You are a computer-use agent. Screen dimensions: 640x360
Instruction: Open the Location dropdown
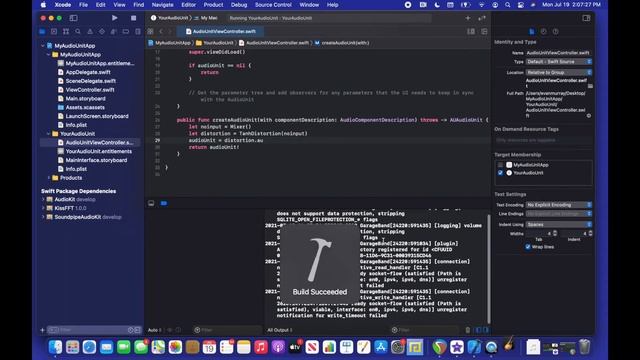click(559, 72)
